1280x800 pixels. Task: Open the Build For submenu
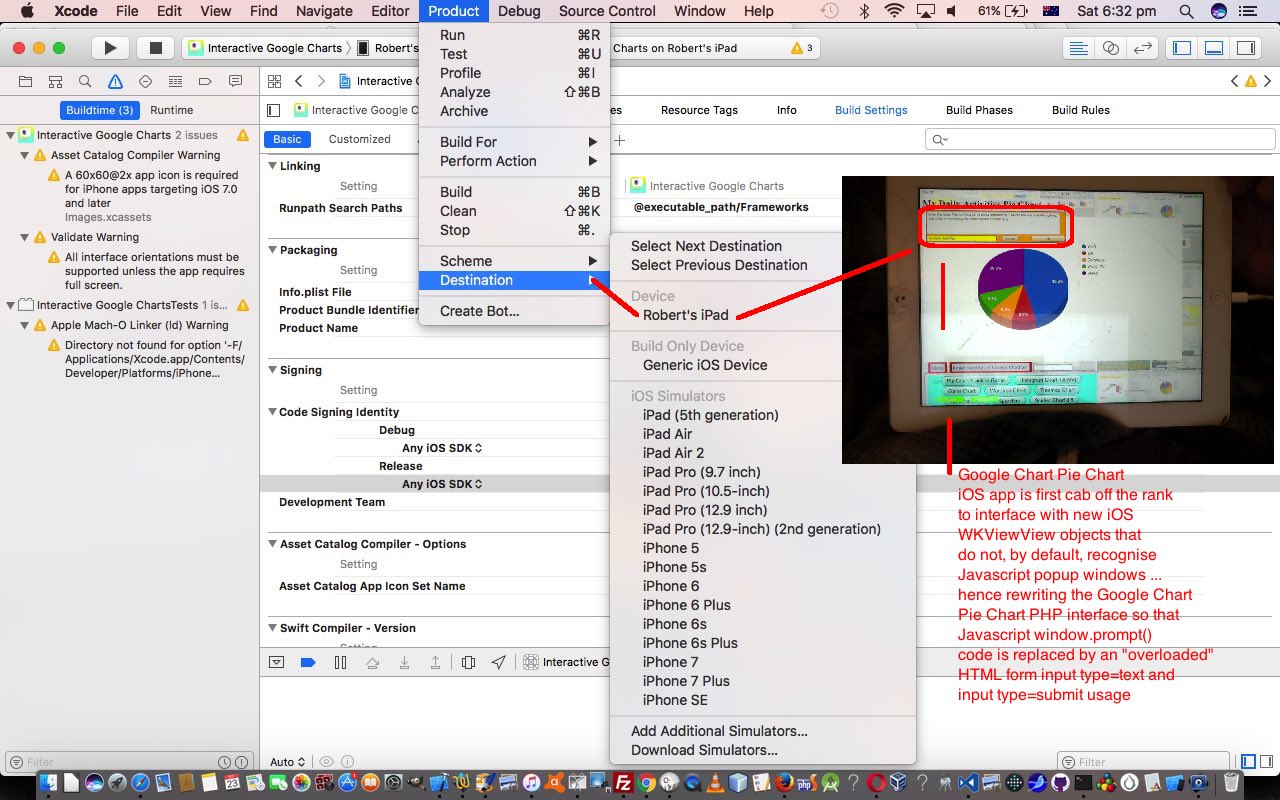click(515, 142)
